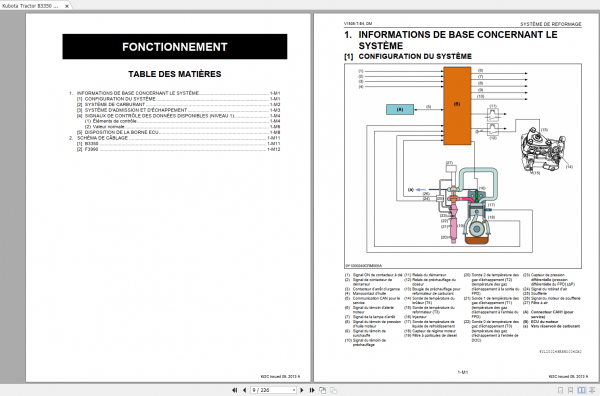This screenshot has height=396, width=600.
Task: Click page header 'SYSTÈME DE REFORMAGE'
Action: point(550,24)
